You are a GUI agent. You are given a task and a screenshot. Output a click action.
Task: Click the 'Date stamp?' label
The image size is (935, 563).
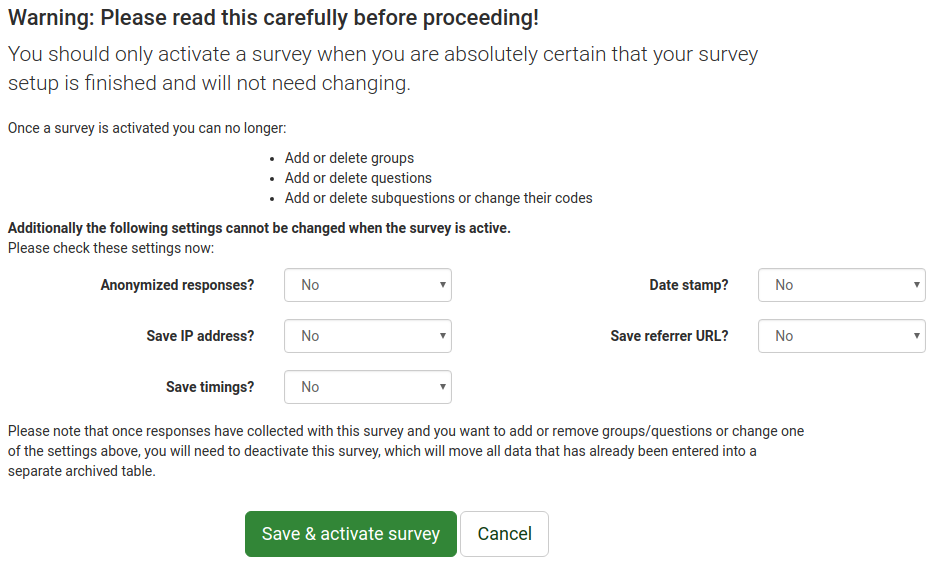(688, 285)
